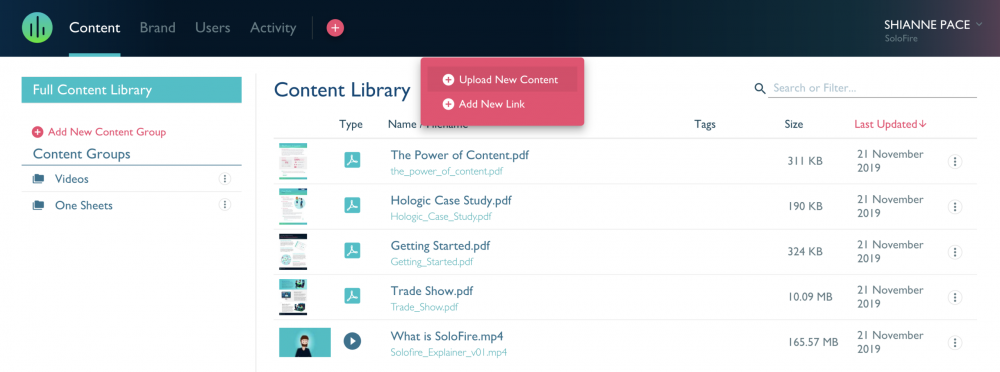Click filename Solofire_Explainer_v01.mp4
Image resolution: width=1000 pixels, height=372 pixels.
pyautogui.click(x=449, y=352)
